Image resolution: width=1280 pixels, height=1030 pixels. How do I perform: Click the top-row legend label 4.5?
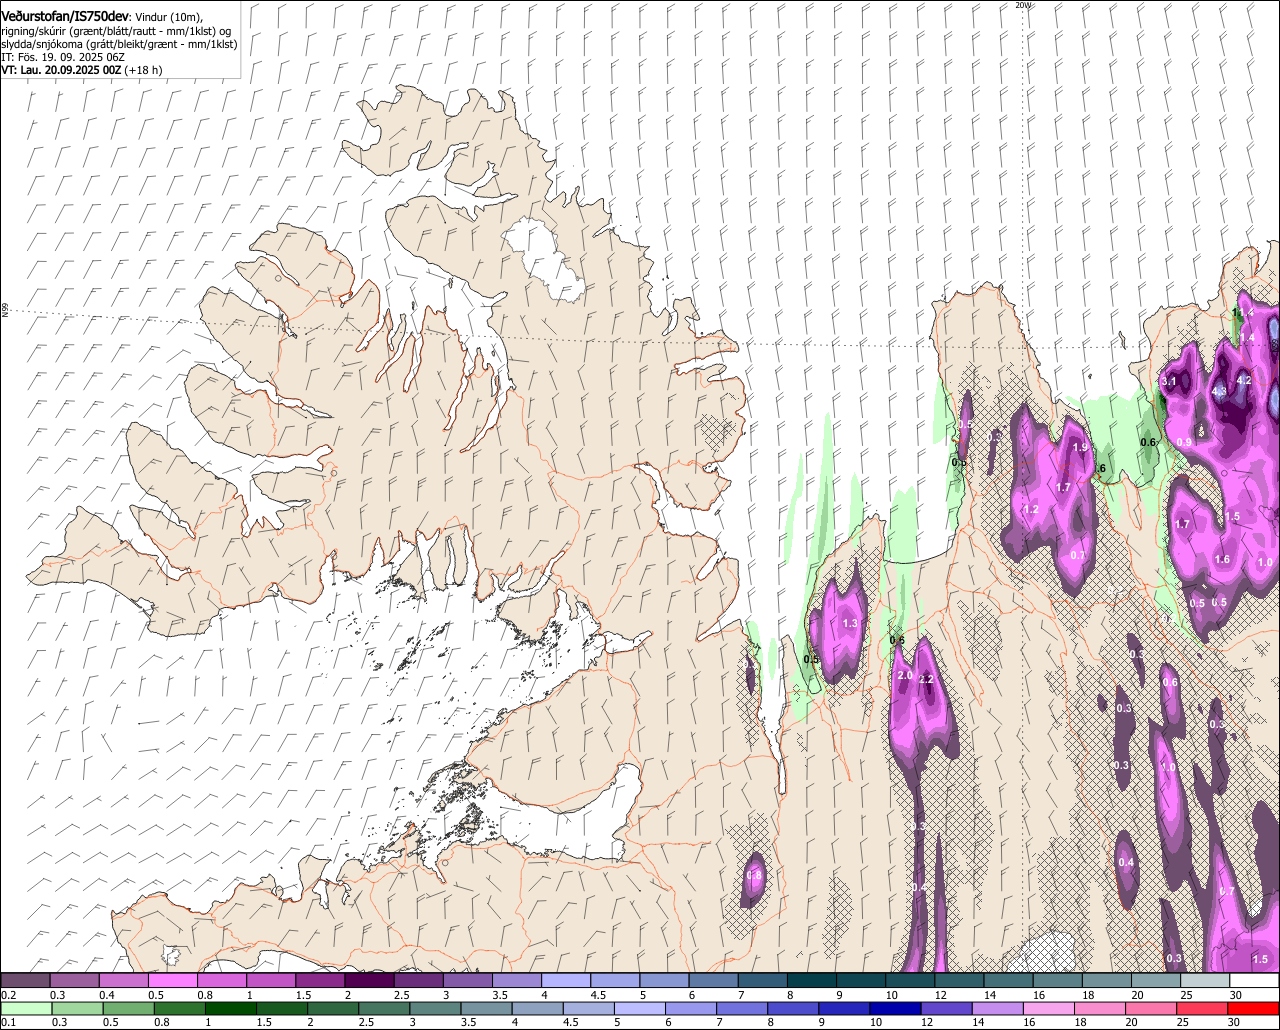tap(598, 995)
